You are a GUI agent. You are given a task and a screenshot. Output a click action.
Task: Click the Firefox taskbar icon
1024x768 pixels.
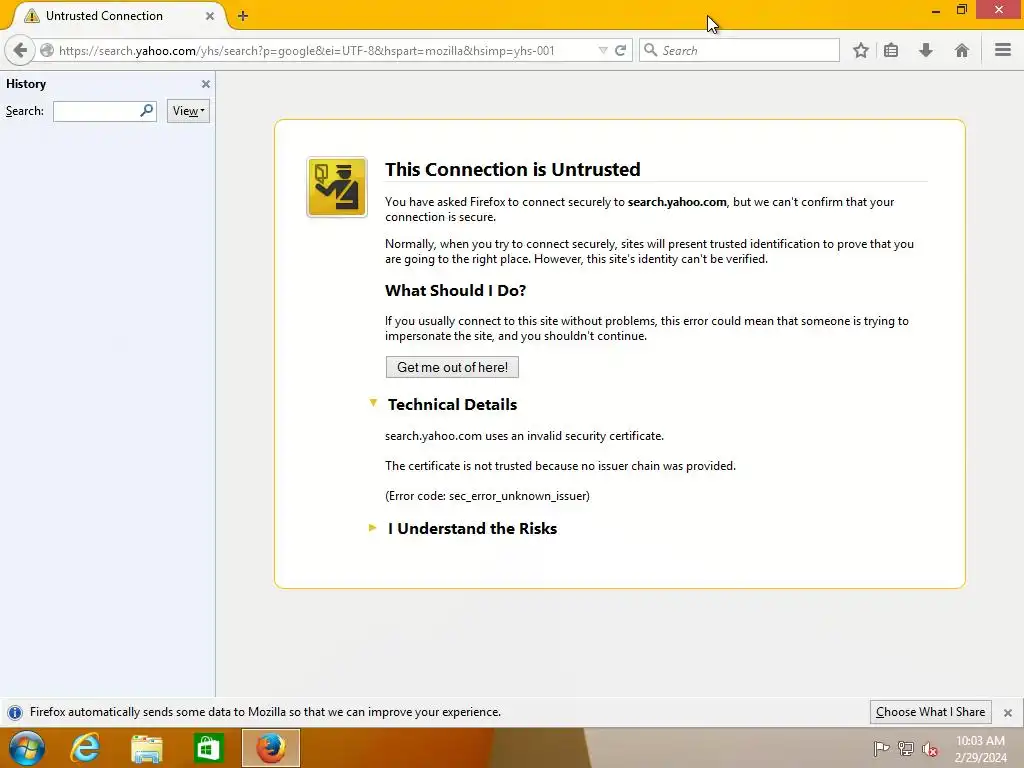[271, 748]
